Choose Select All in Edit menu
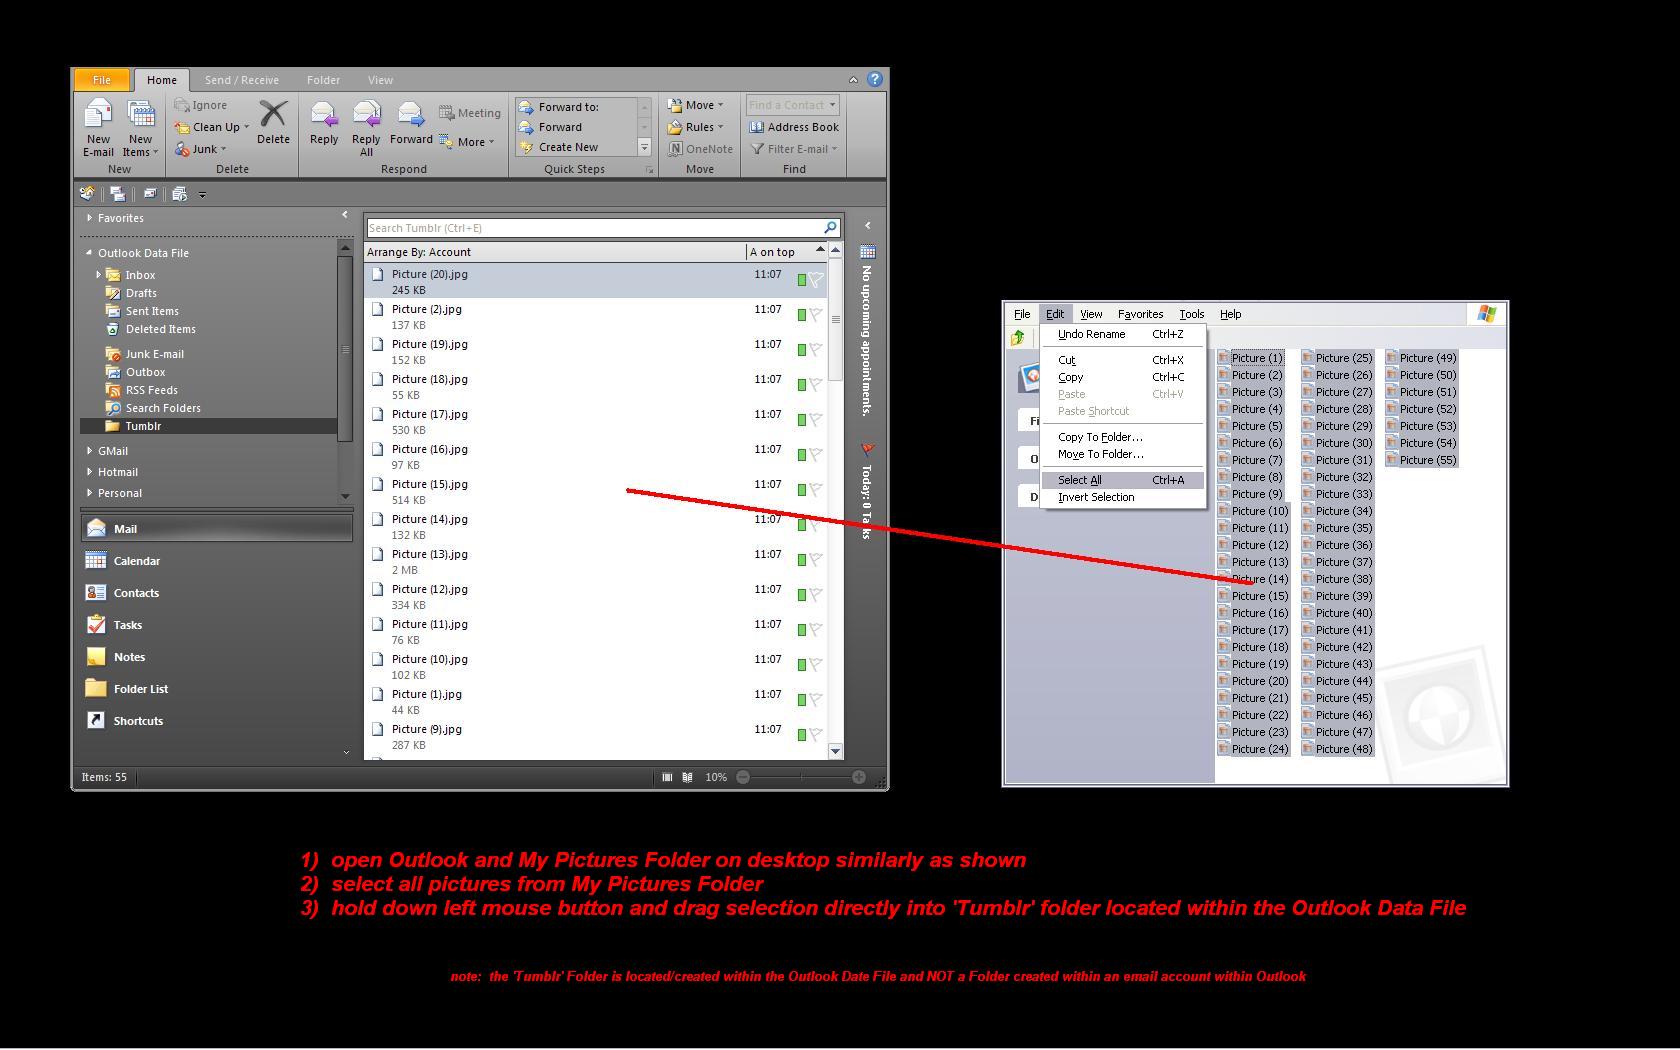 click(1123, 480)
